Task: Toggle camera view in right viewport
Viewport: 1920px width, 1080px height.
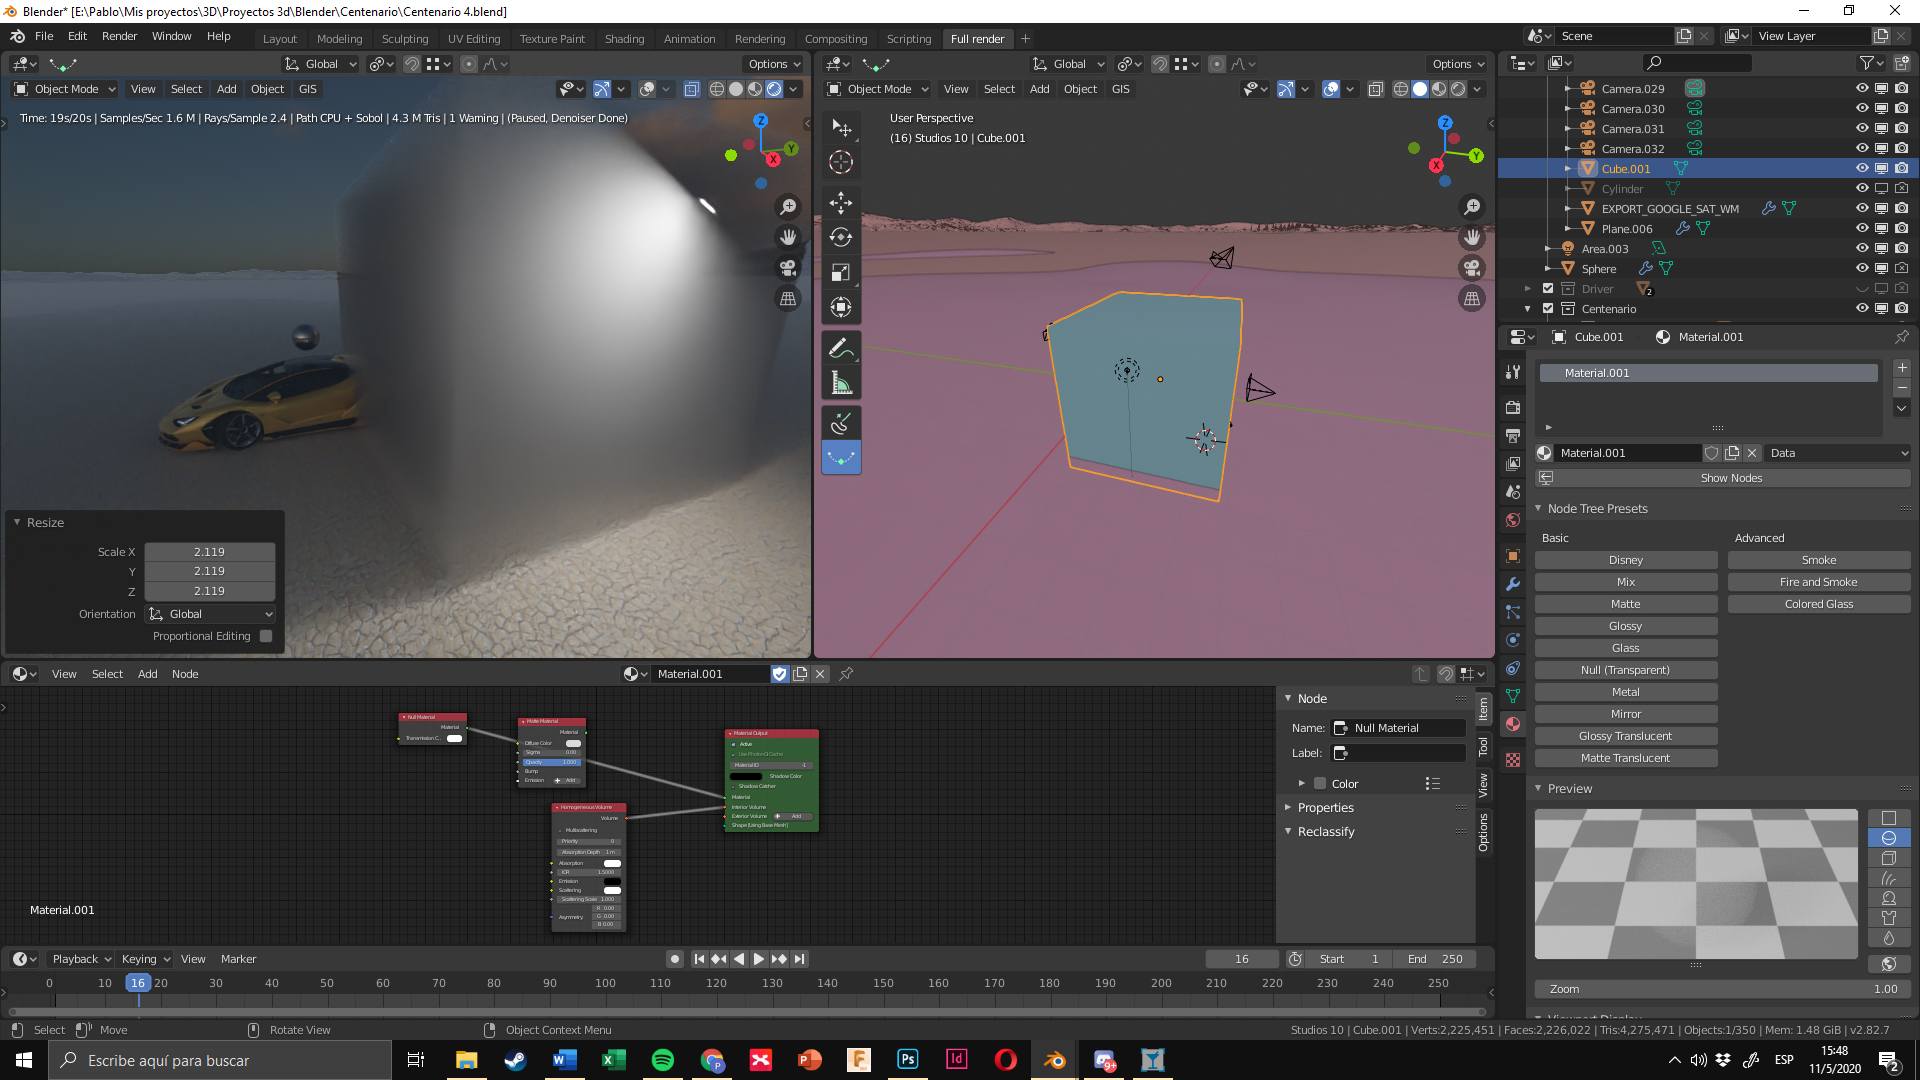Action: [1472, 268]
